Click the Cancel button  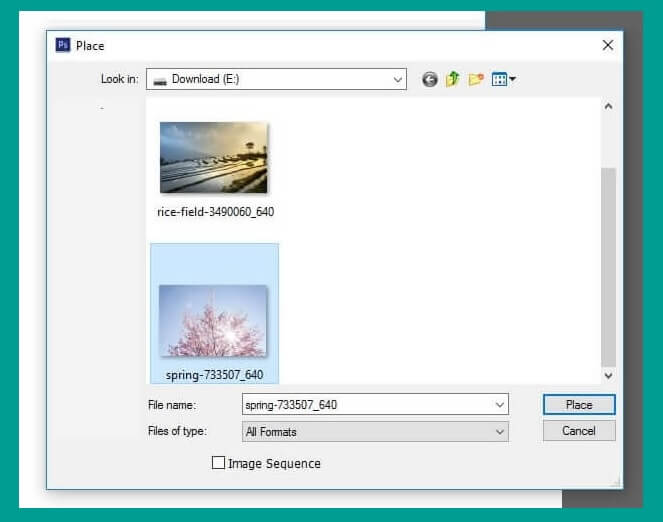click(579, 431)
